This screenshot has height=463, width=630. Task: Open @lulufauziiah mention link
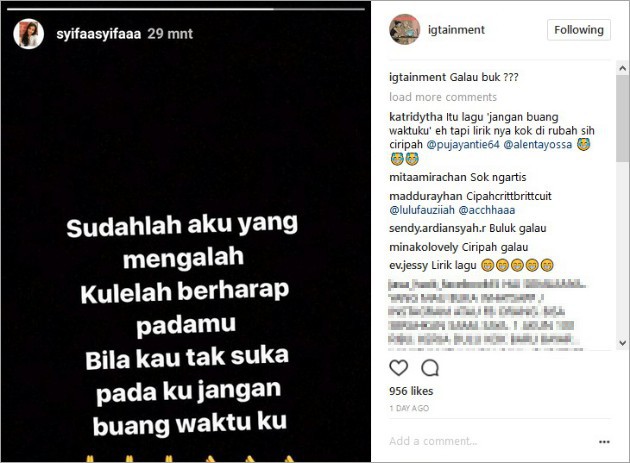click(x=422, y=210)
